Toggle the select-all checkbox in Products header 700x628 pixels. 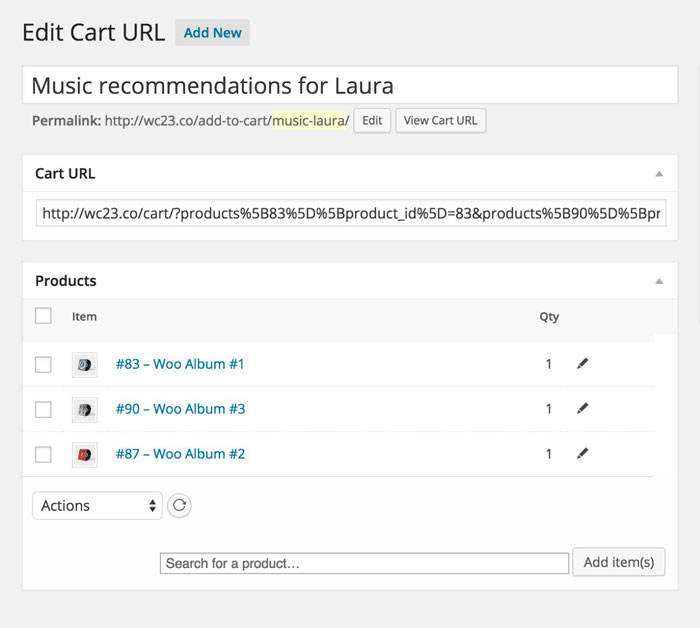(x=43, y=316)
